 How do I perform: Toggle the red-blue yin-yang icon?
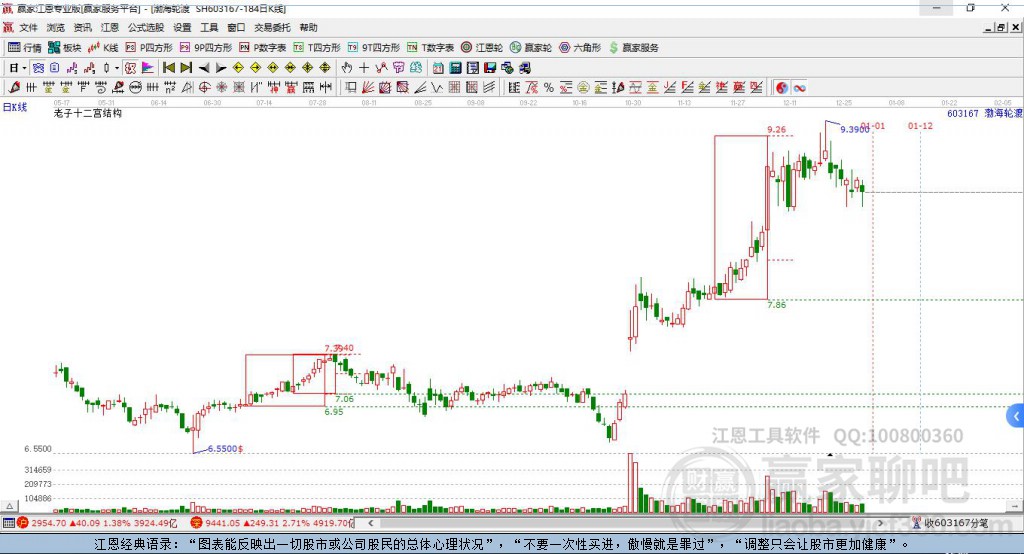click(x=782, y=87)
